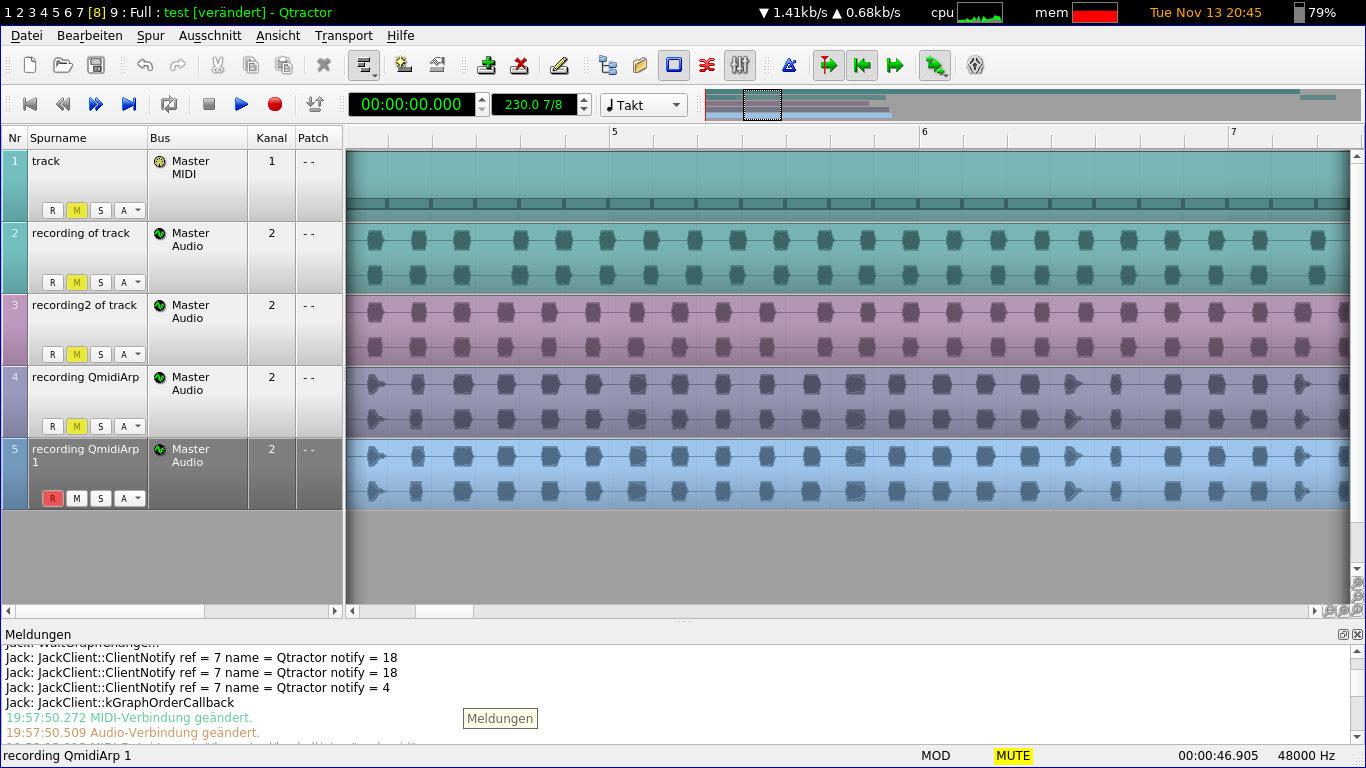Toggle the Mixer window button

740,65
